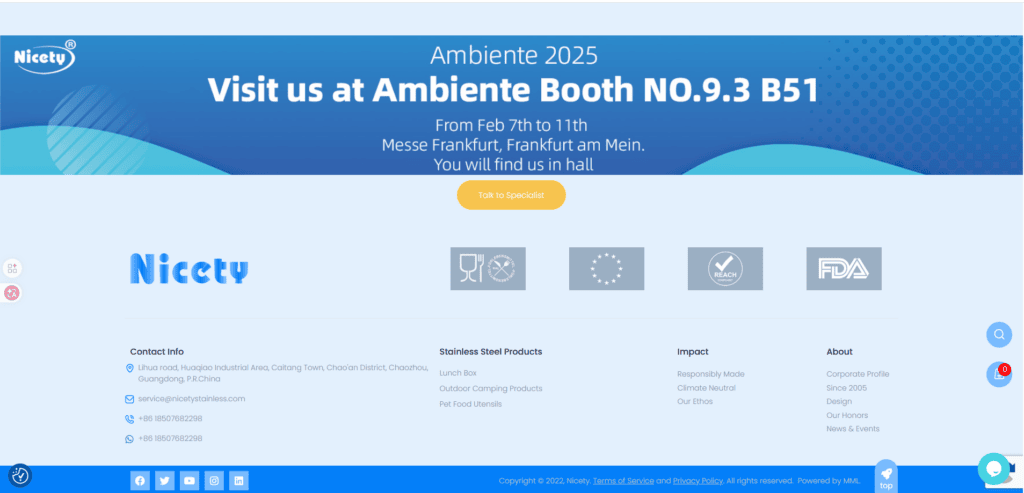Click the Impact heading
Image resolution: width=1024 pixels, height=493 pixels.
(x=693, y=352)
